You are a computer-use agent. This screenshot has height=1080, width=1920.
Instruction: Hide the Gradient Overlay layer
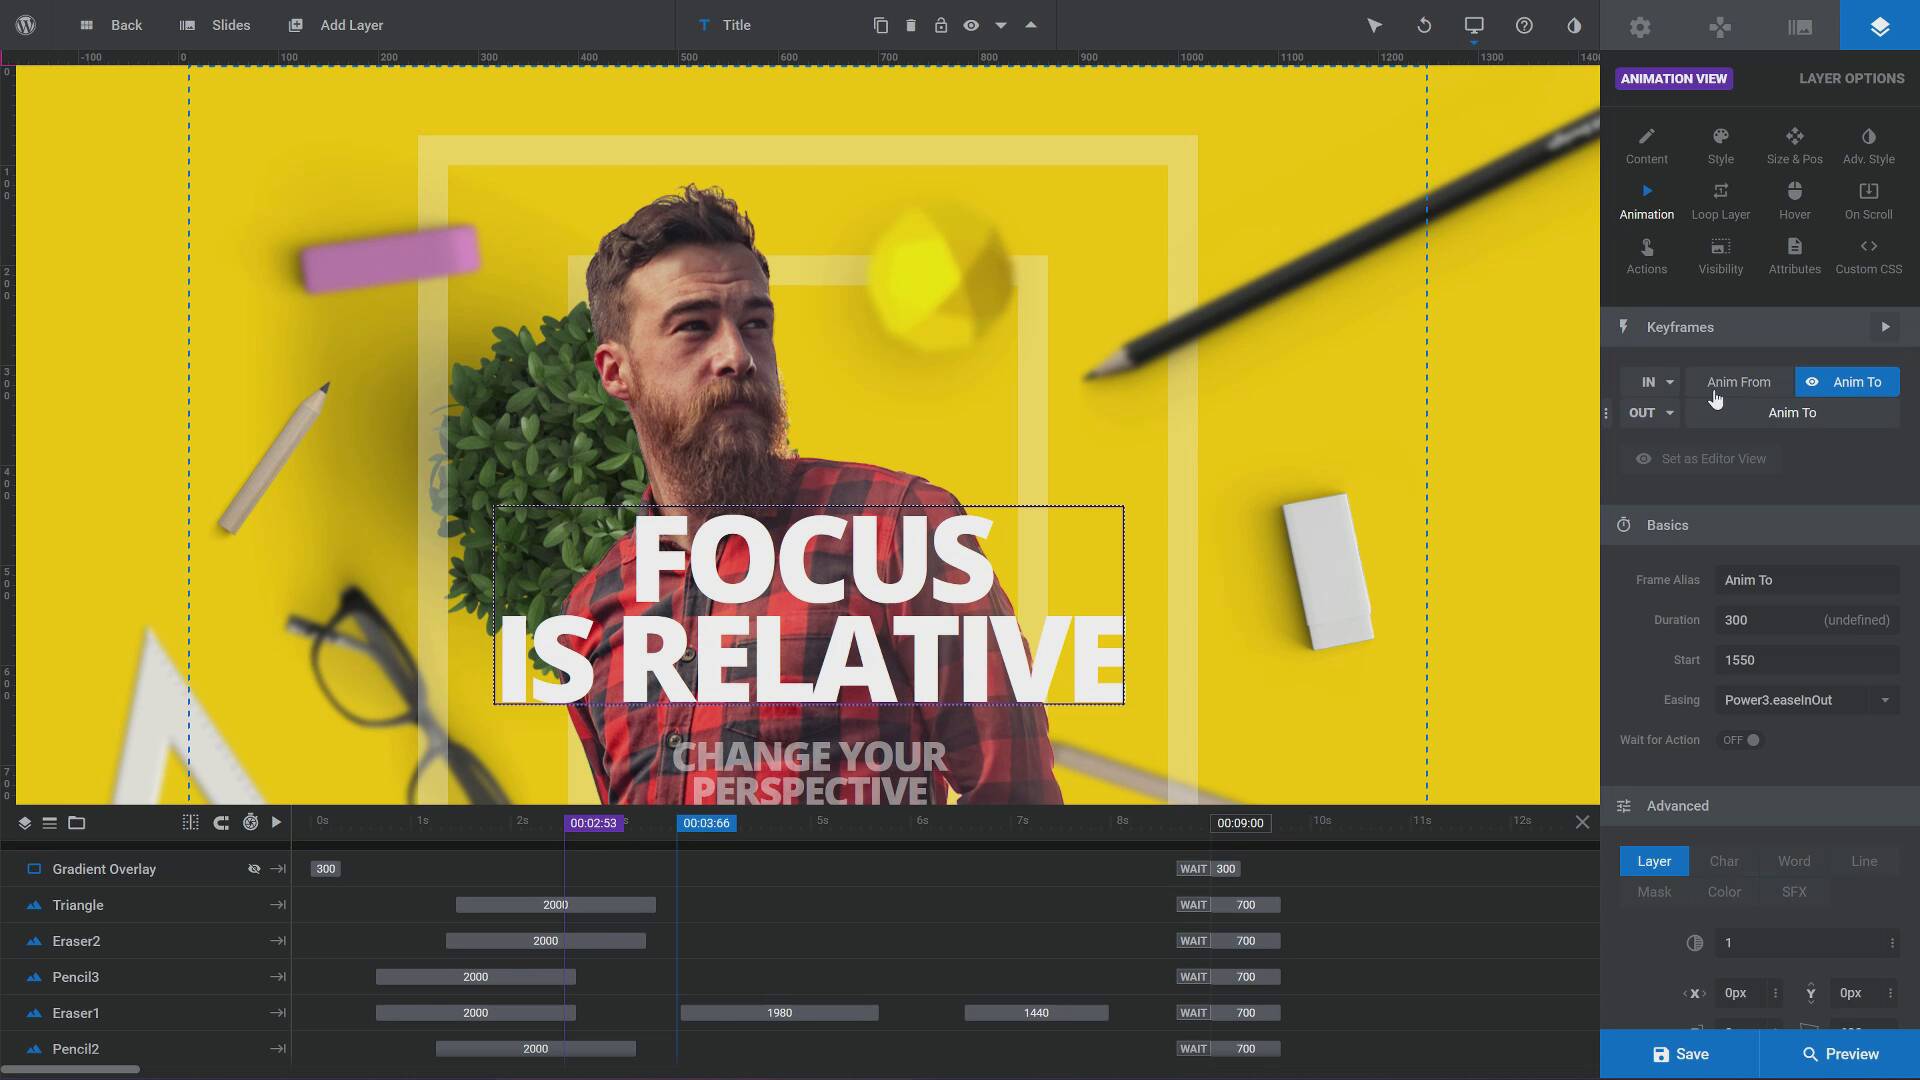coord(254,868)
